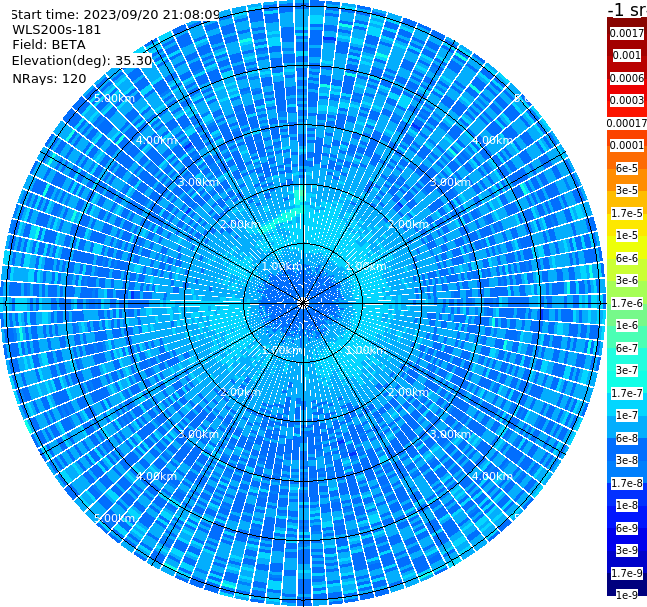Select the 0.0003 colorbar value
The image size is (647, 607).
coord(627,101)
